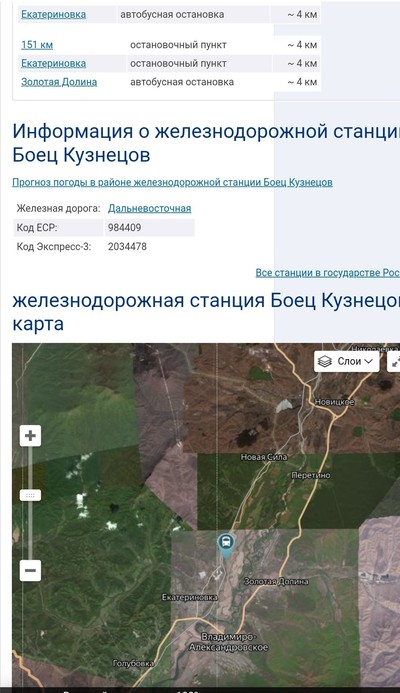
Task: Toggle fullscreen map expand icon
Action: 394,362
